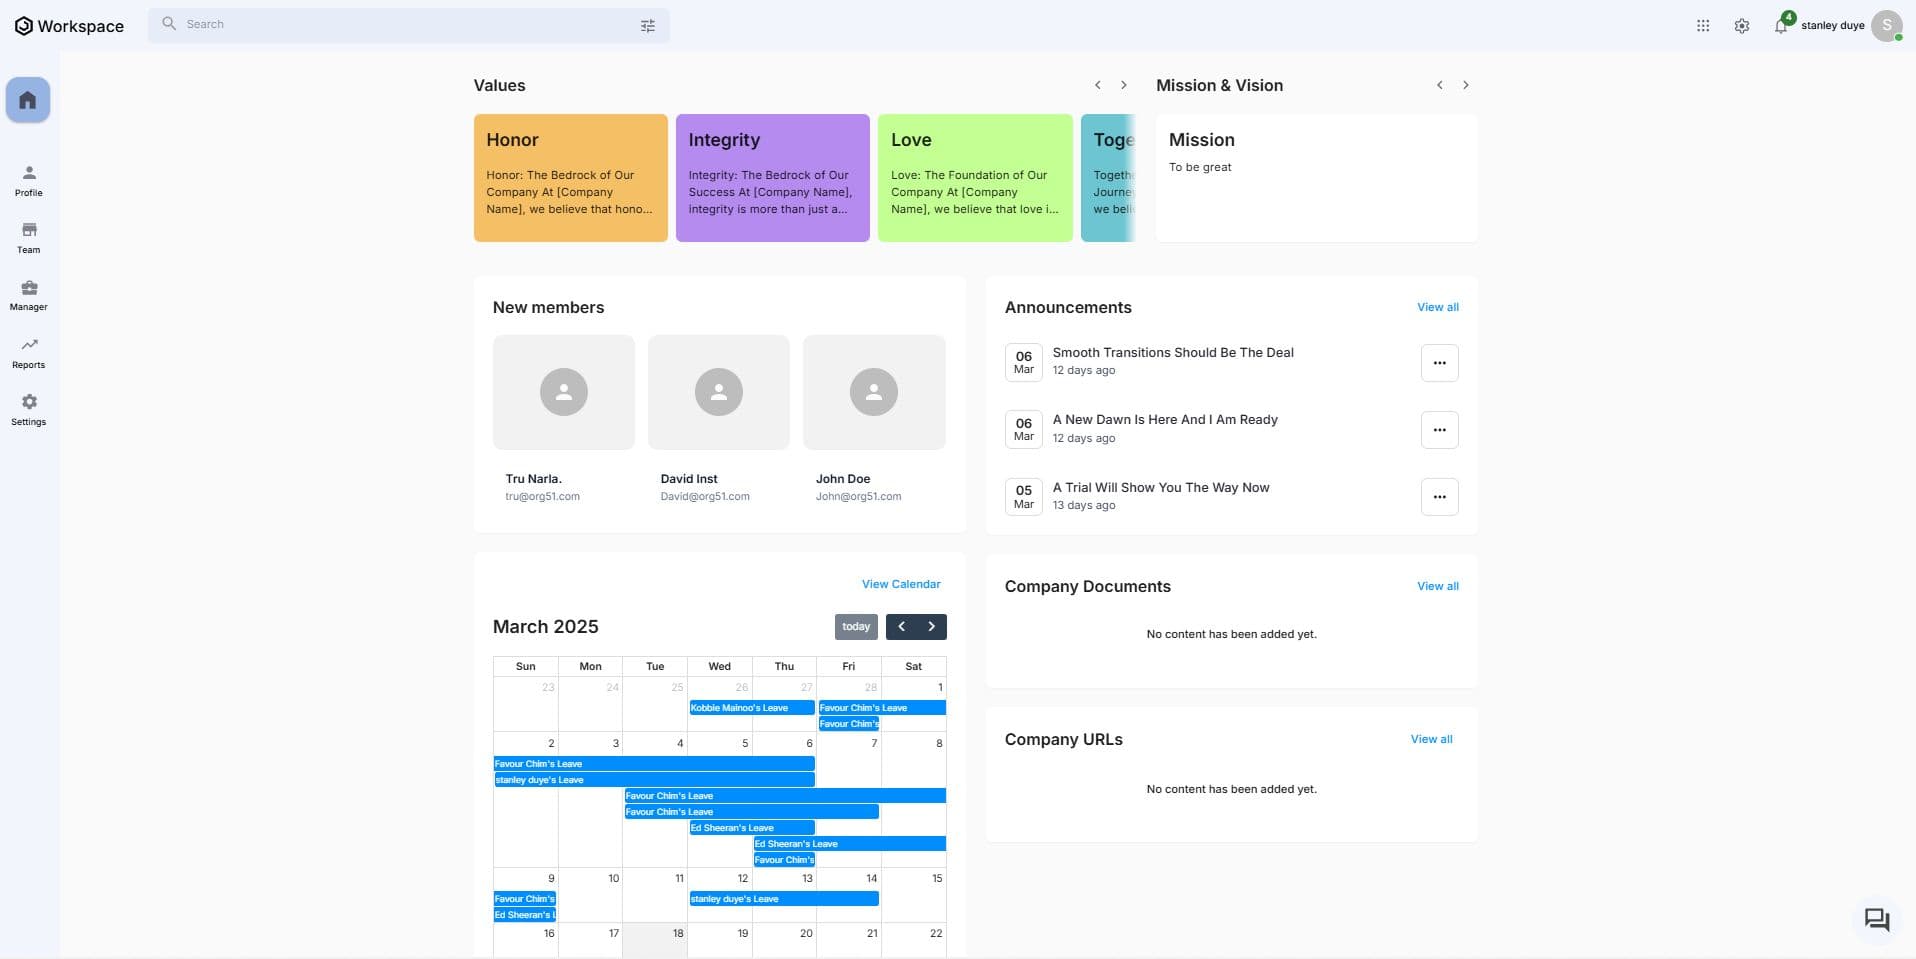Open Team in the sidebar
This screenshot has width=1916, height=959.
(x=28, y=238)
